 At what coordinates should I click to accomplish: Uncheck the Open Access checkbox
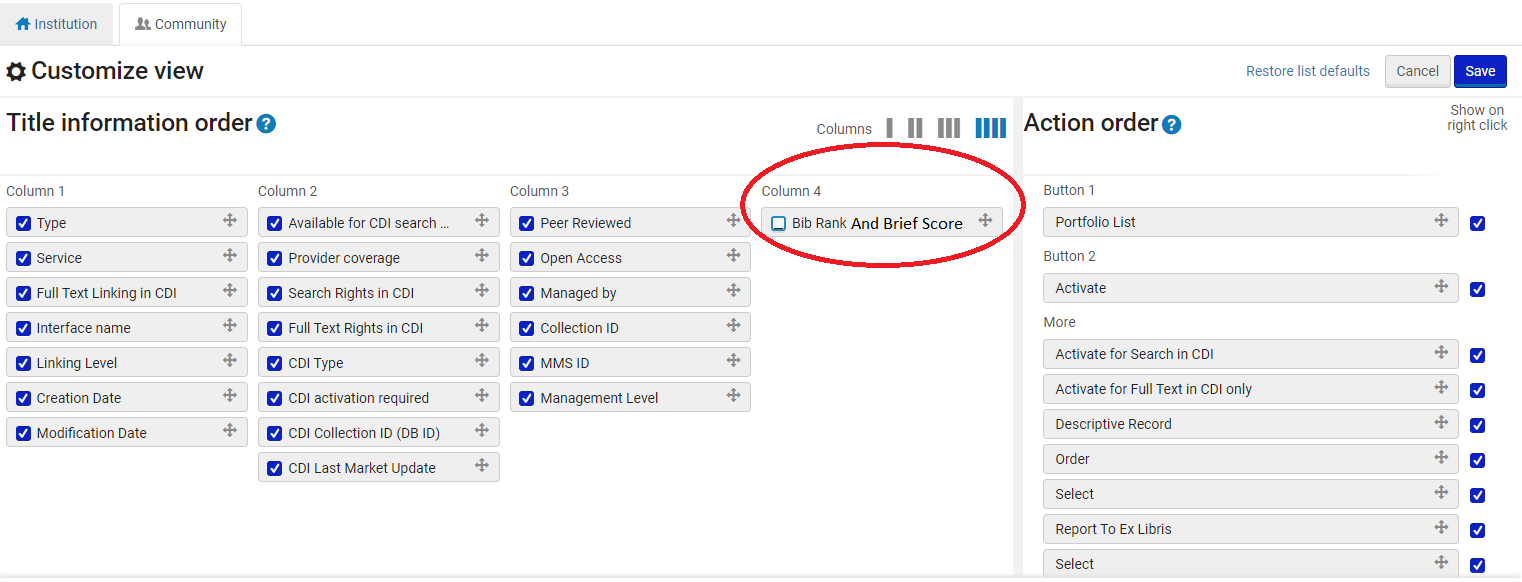[x=527, y=258]
